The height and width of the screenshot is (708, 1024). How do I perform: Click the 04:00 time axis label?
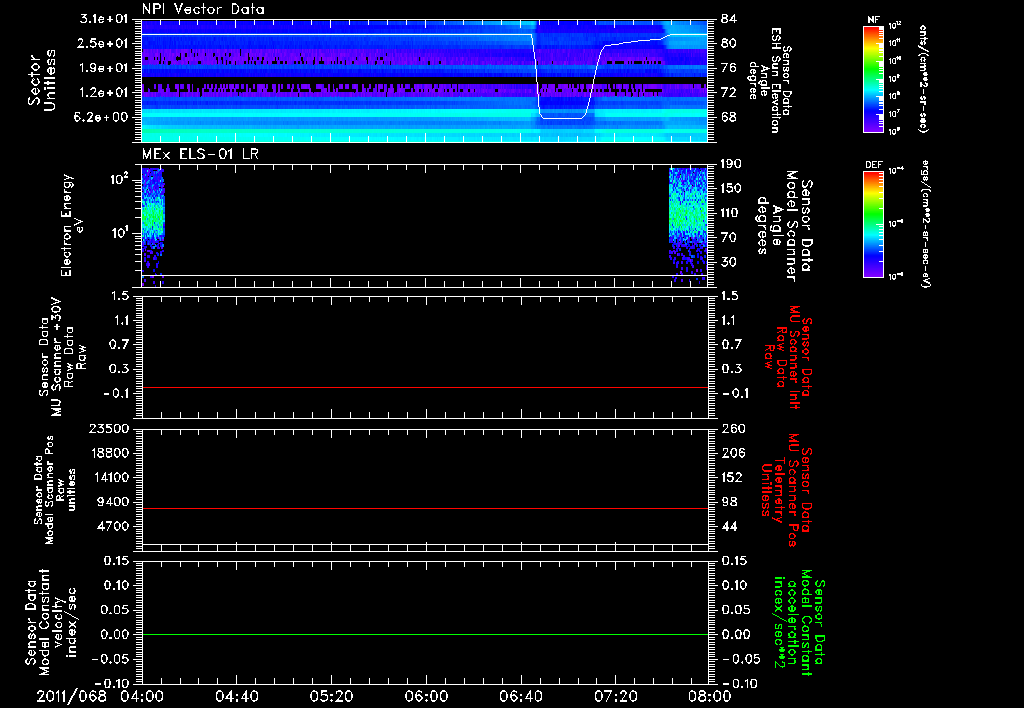[142, 696]
